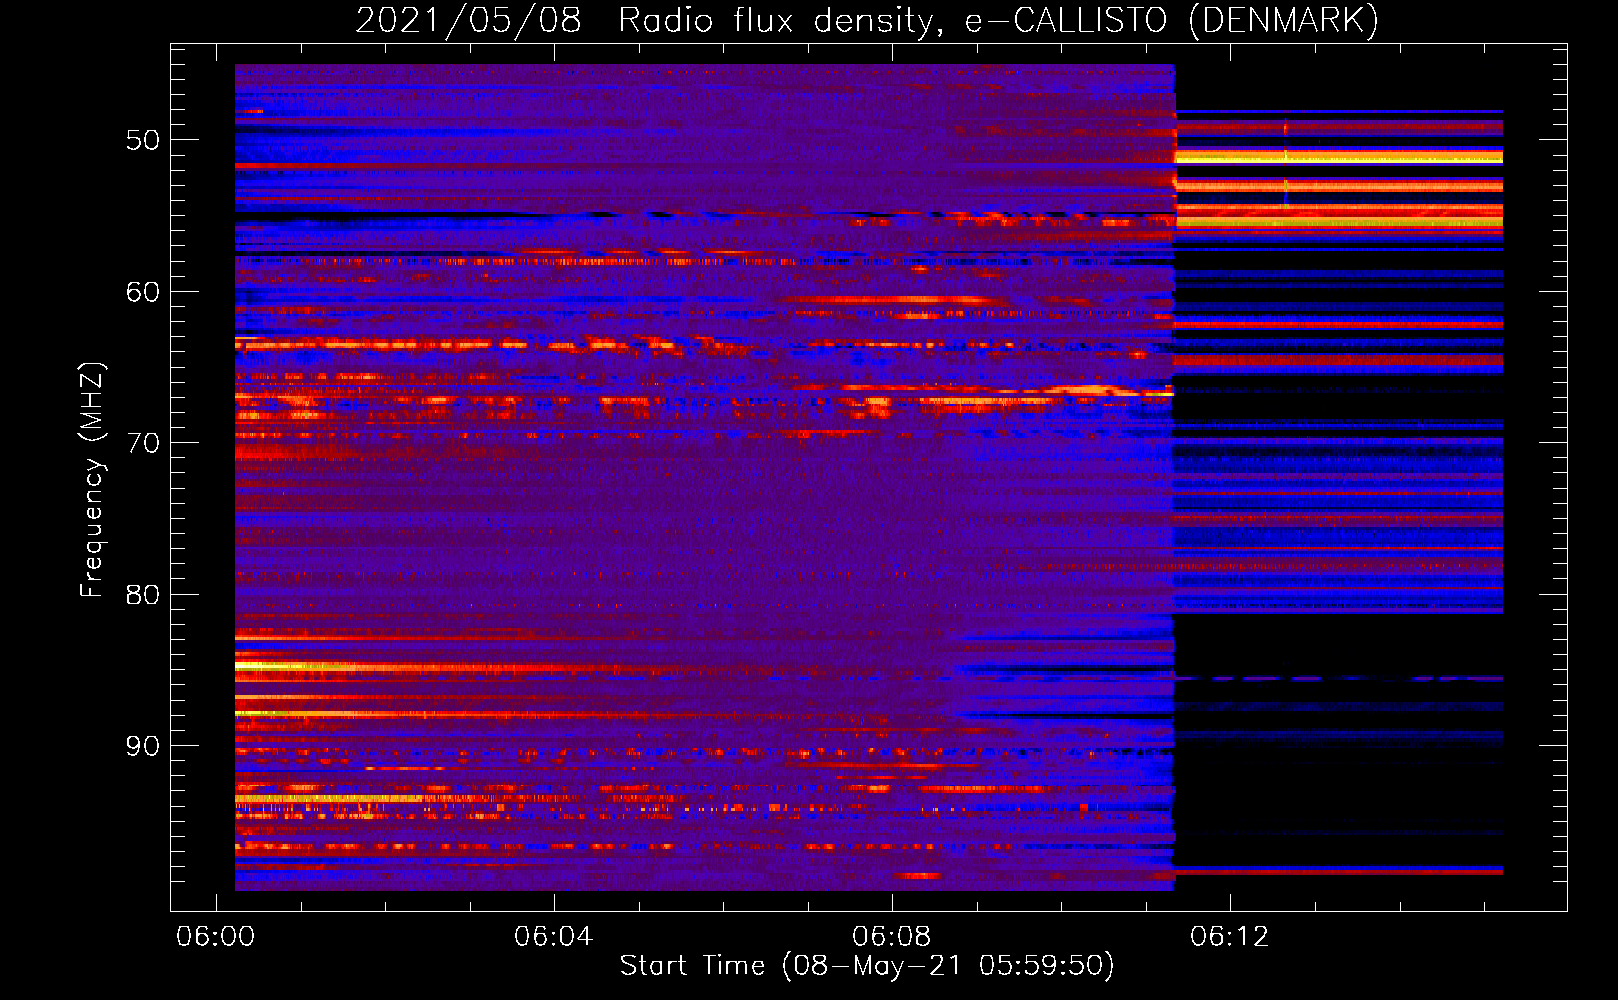1618x1000 pixels.
Task: Click the 'e-CALLISTO (DENMARK)' station label
Action: (x=1171, y=20)
